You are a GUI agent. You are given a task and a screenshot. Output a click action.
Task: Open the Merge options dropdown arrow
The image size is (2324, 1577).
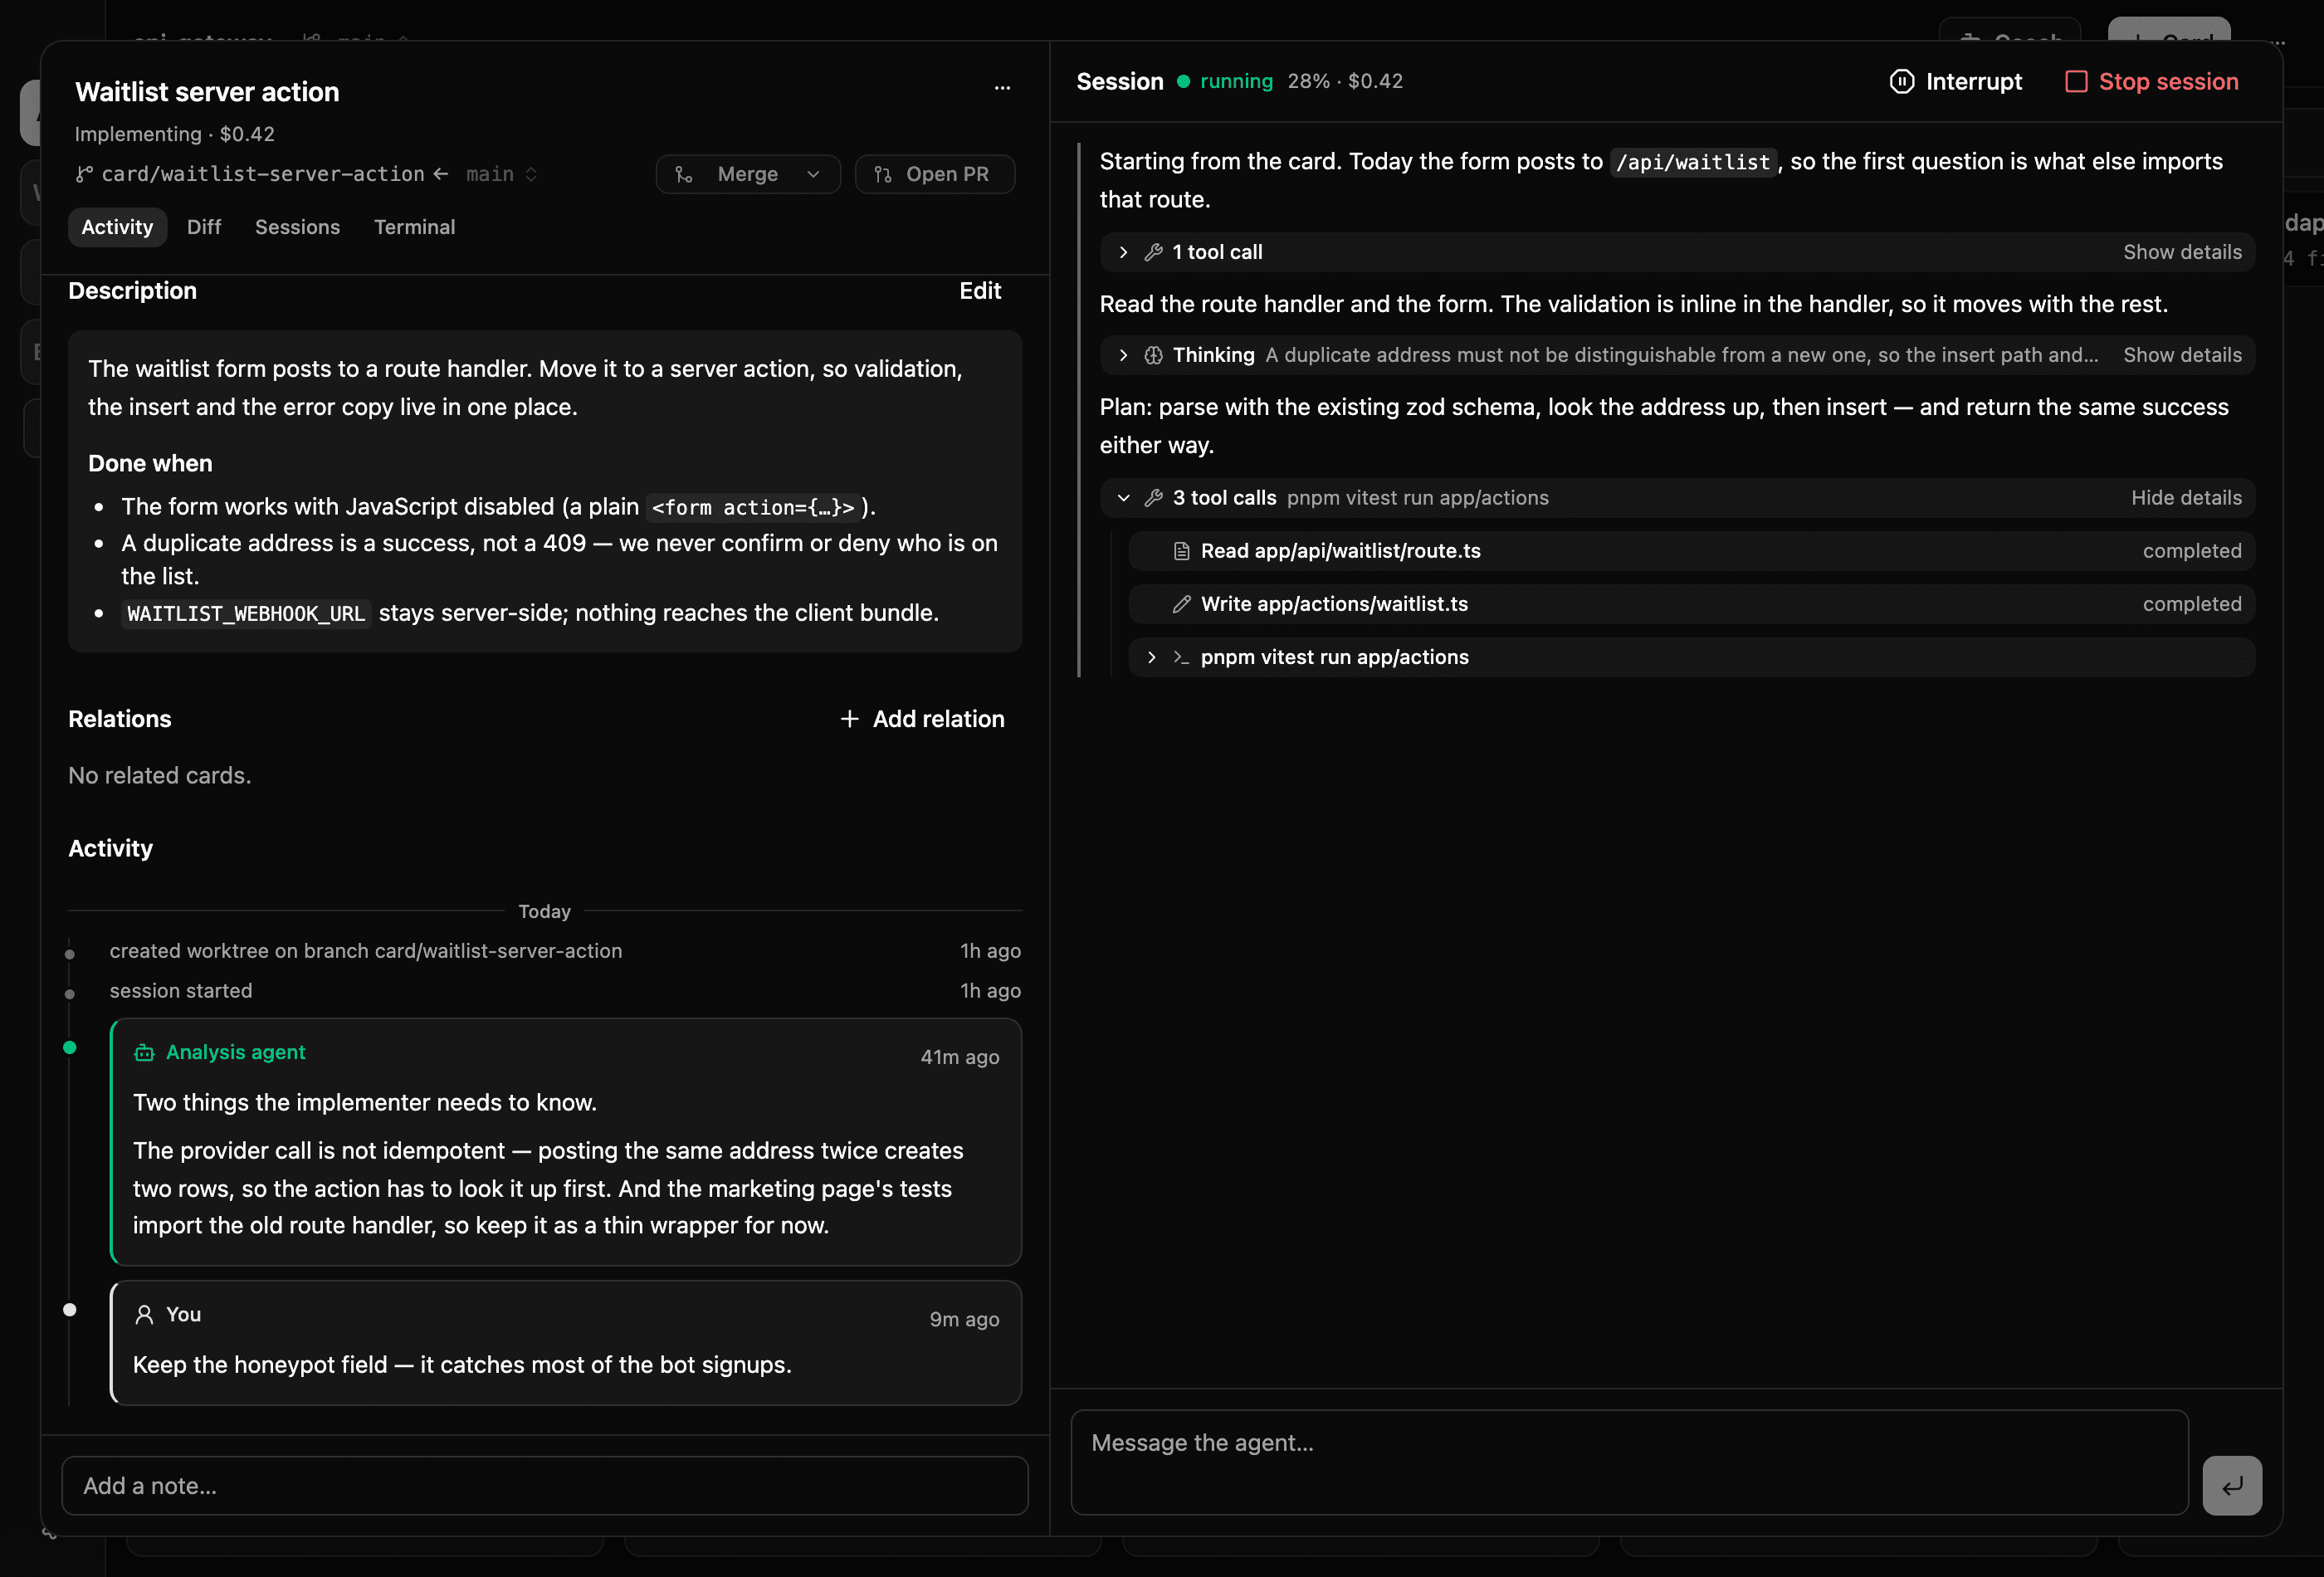pos(813,174)
